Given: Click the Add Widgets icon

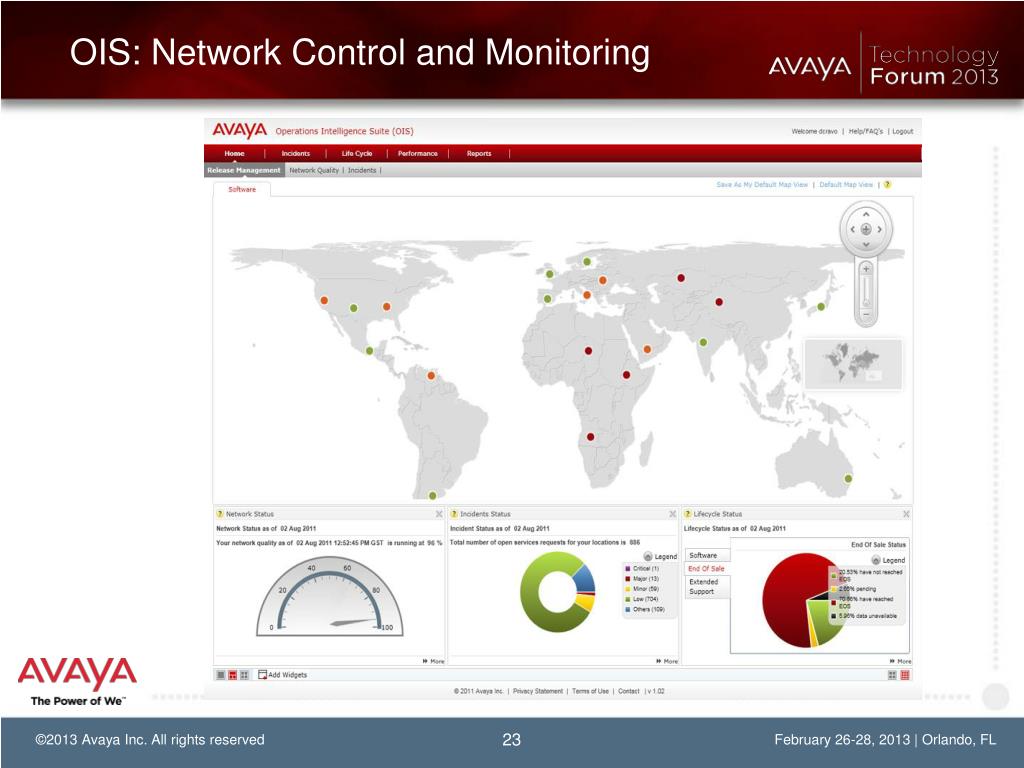Looking at the screenshot, I should coord(263,675).
